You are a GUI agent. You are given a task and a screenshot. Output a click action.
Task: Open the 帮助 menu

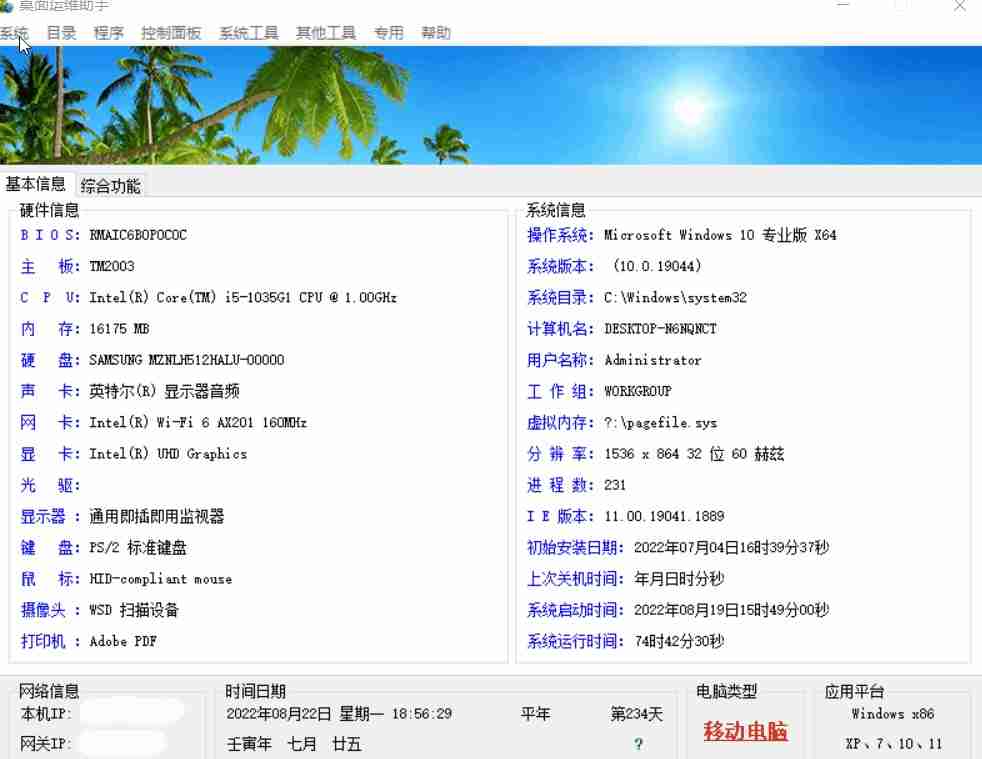click(435, 32)
